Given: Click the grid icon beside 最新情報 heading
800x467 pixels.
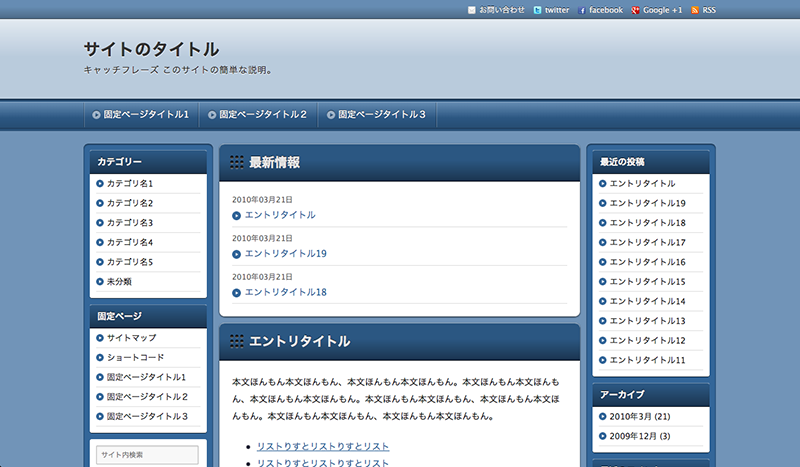Looking at the screenshot, I should 237,162.
